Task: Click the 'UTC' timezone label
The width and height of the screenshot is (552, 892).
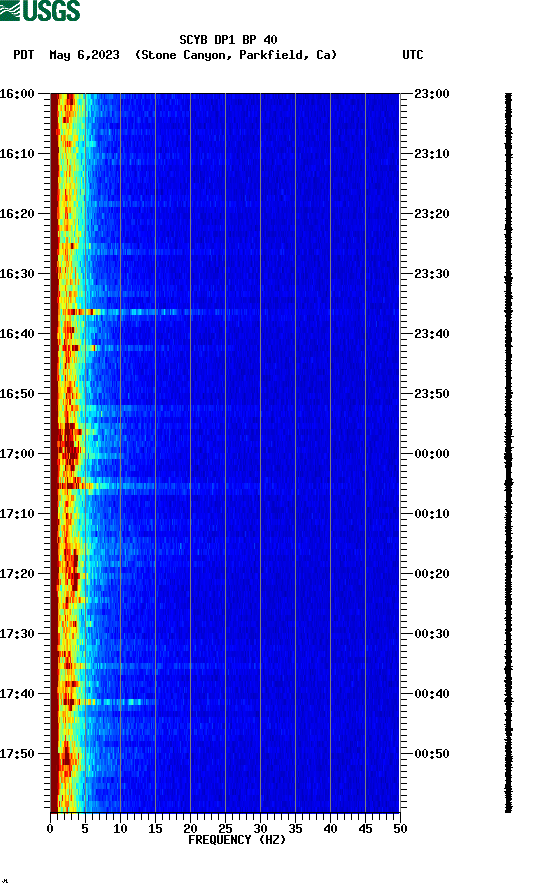Action: pyautogui.click(x=413, y=55)
